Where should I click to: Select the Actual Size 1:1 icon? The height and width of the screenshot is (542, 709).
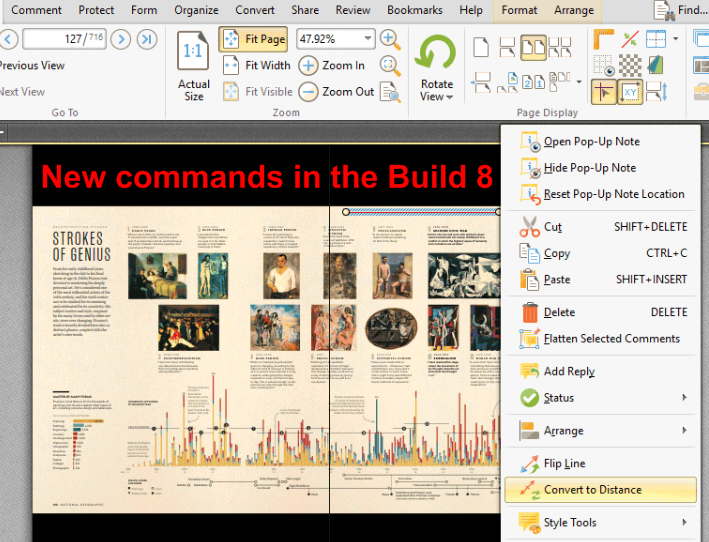tap(193, 51)
